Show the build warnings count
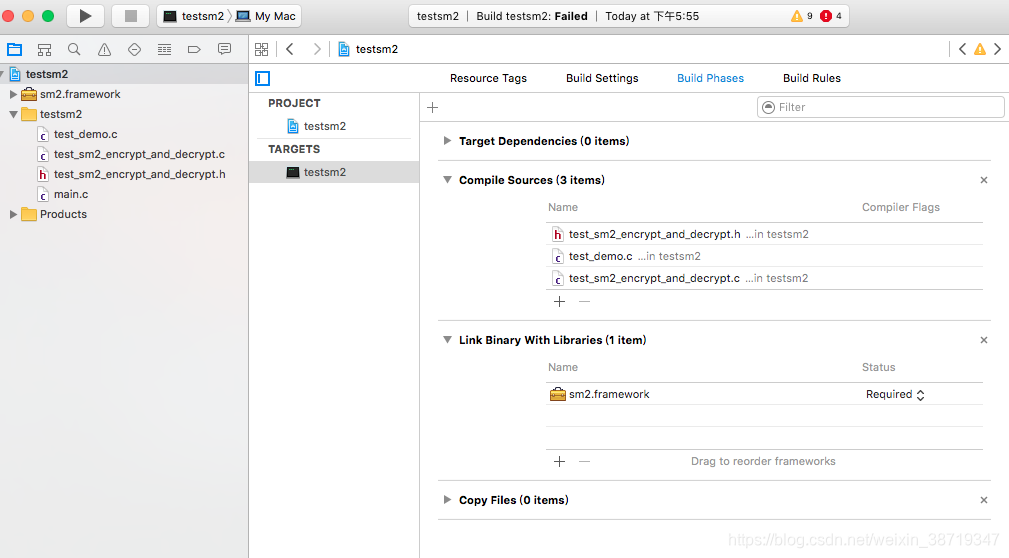 click(802, 16)
